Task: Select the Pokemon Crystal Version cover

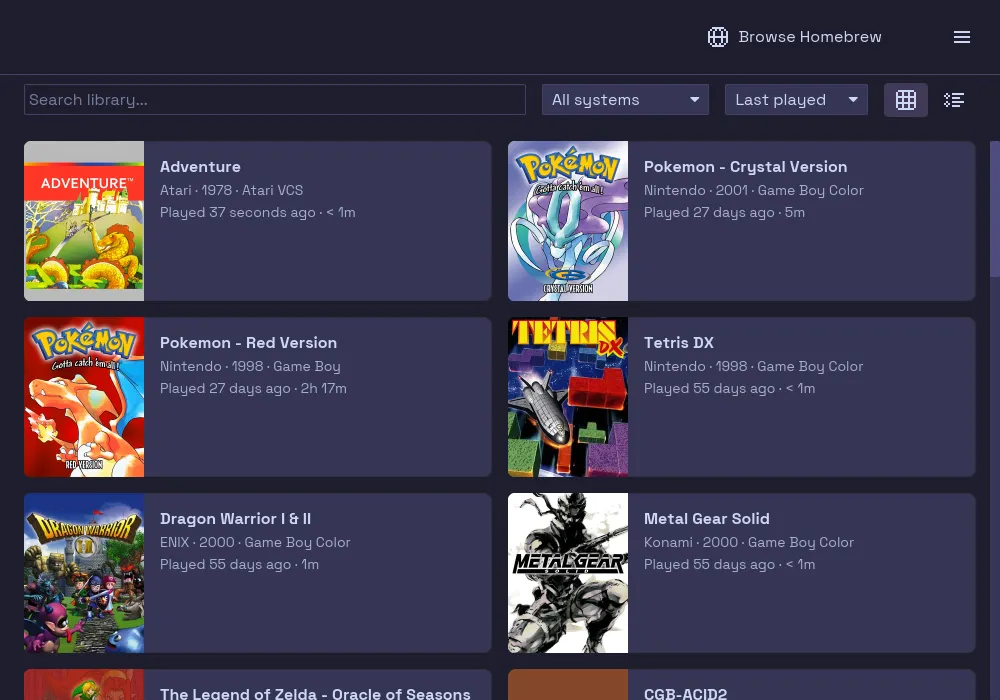Action: (568, 221)
